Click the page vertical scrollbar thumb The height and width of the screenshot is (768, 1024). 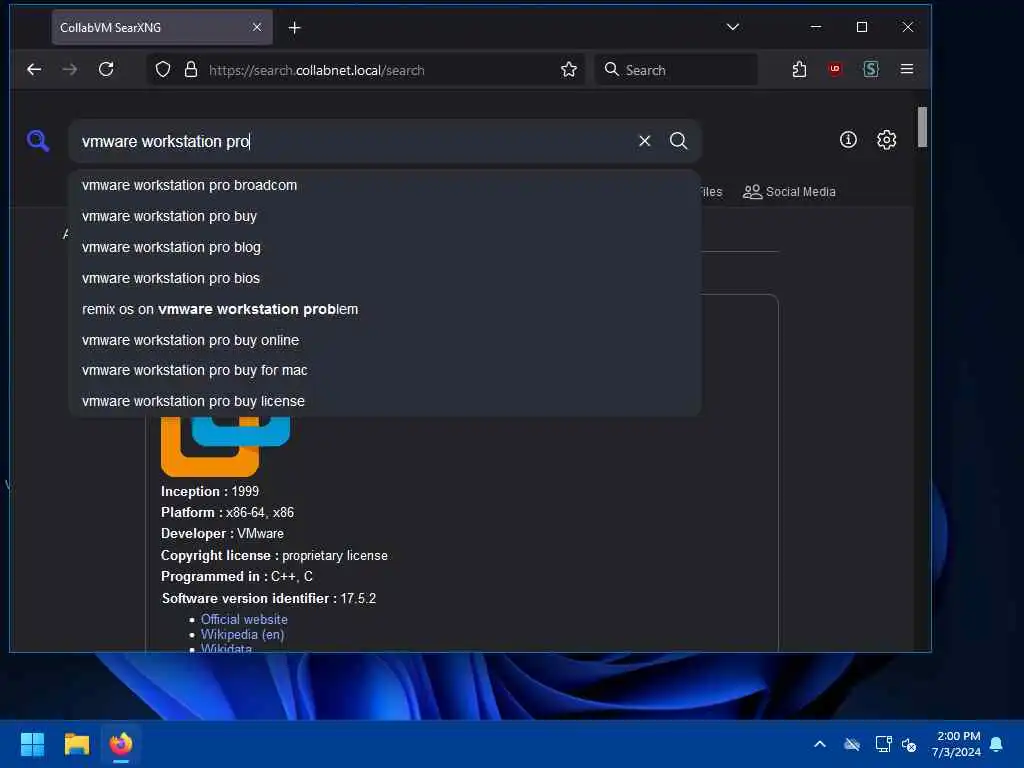coord(922,127)
